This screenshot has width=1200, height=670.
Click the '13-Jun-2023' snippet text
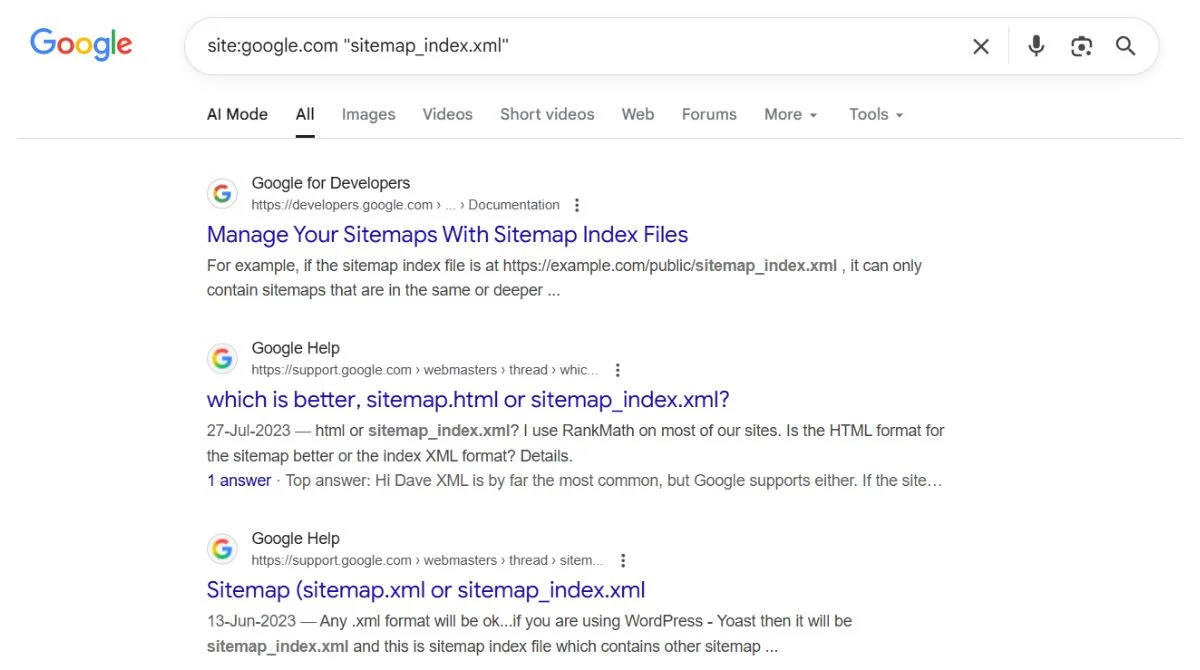click(x=251, y=621)
